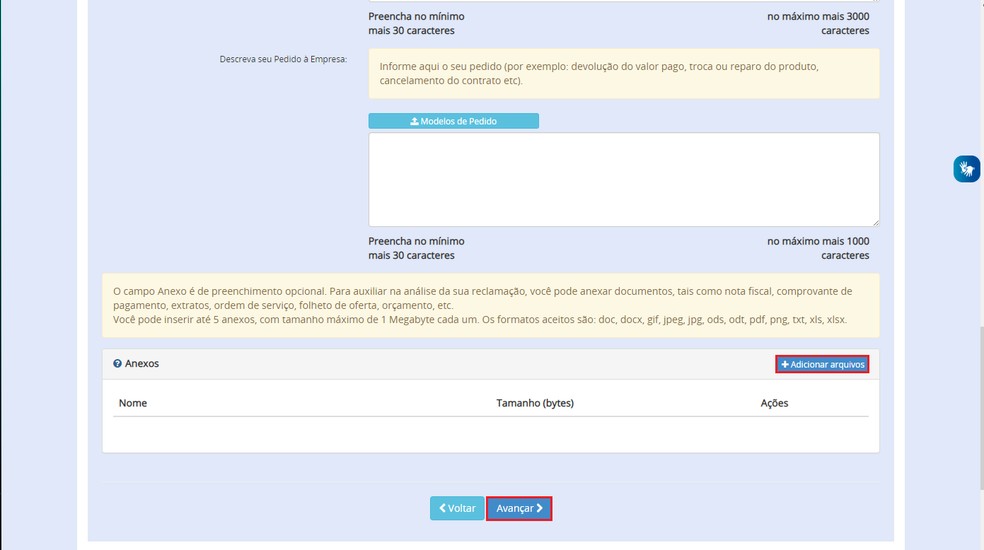The height and width of the screenshot is (550, 984).
Task: Click the Anexos section title
Action: tap(142, 364)
